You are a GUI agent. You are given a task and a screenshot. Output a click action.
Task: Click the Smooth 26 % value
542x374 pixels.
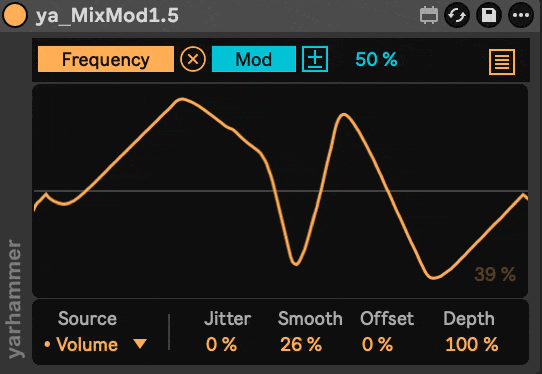click(301, 345)
